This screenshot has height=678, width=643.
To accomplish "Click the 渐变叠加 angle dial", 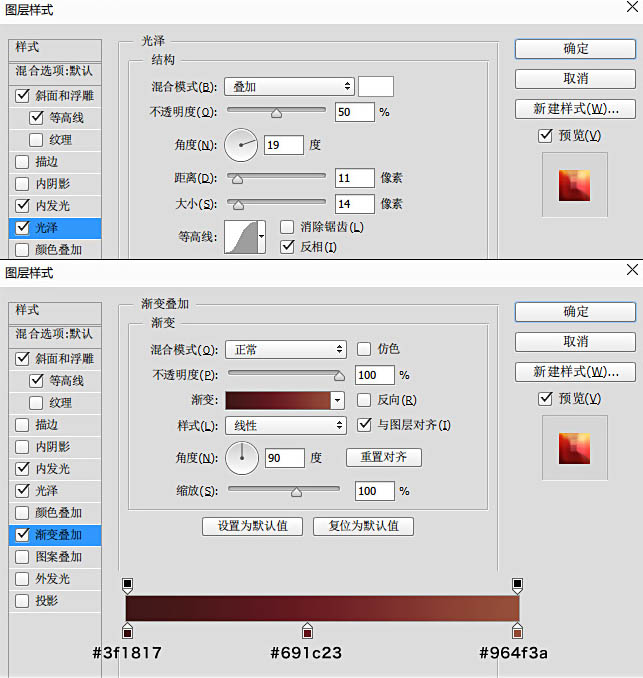I will coord(242,458).
